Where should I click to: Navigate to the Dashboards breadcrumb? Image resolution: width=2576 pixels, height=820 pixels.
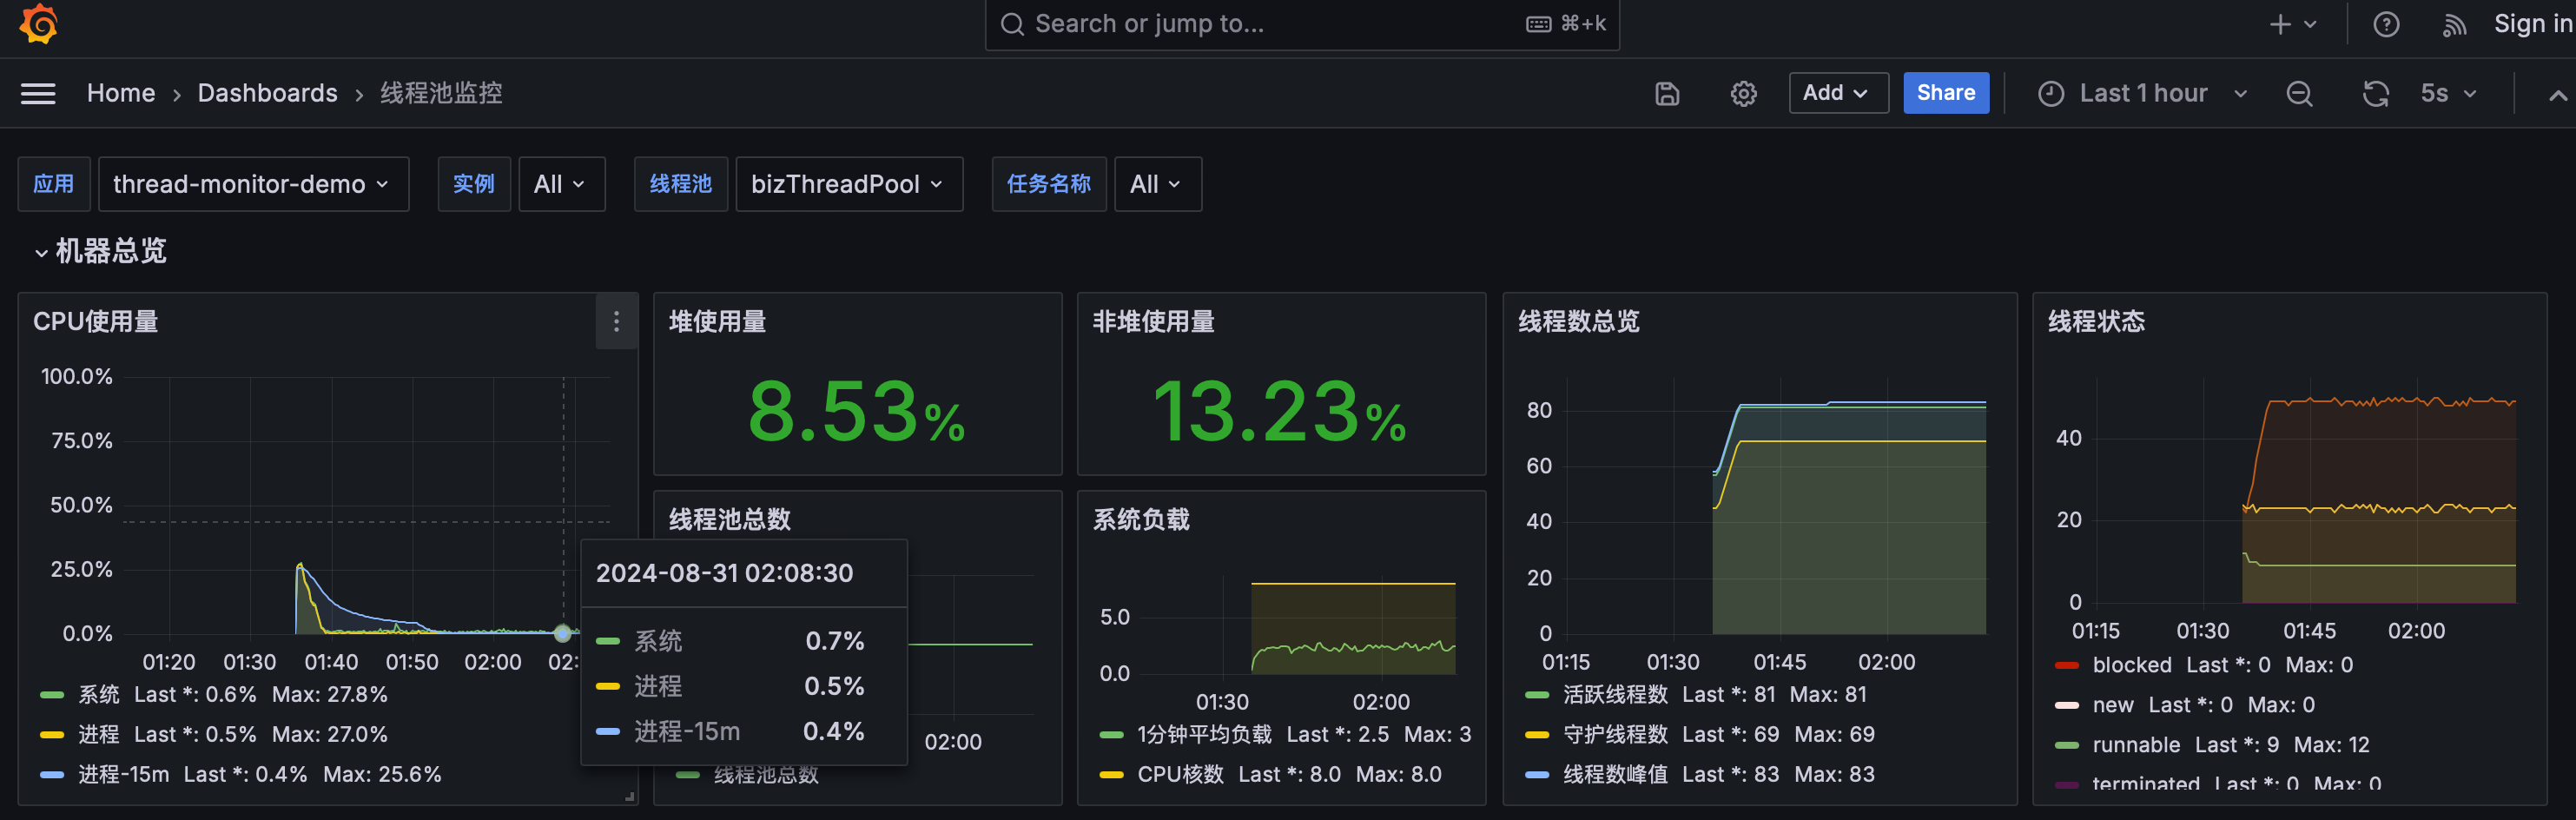click(x=268, y=93)
